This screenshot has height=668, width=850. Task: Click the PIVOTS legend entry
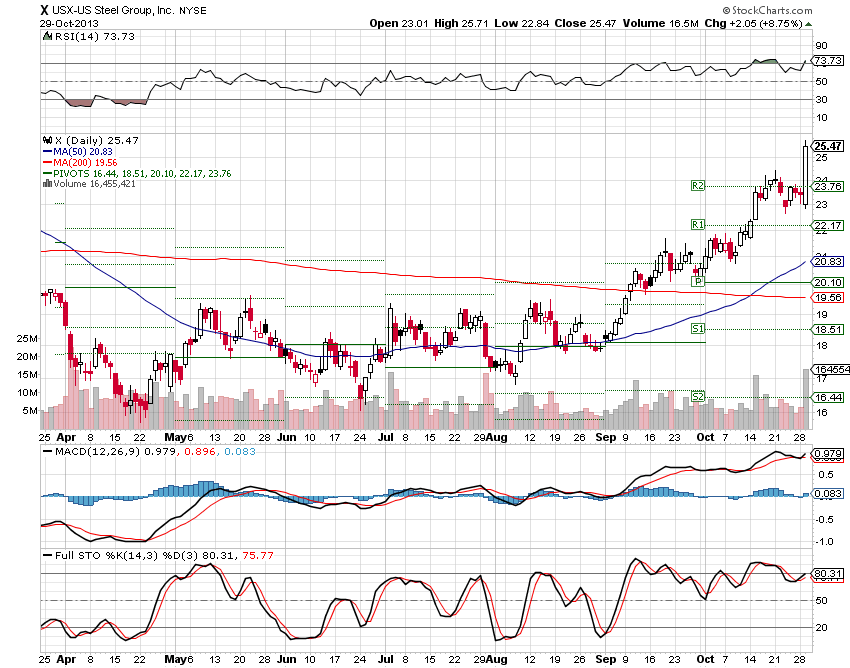coord(137,174)
